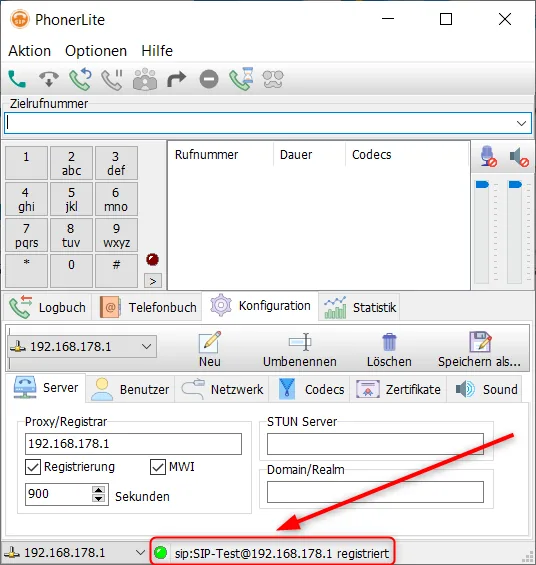This screenshot has width=536, height=565.
Task: Open the Codecs sub-tab
Action: click(x=310, y=389)
